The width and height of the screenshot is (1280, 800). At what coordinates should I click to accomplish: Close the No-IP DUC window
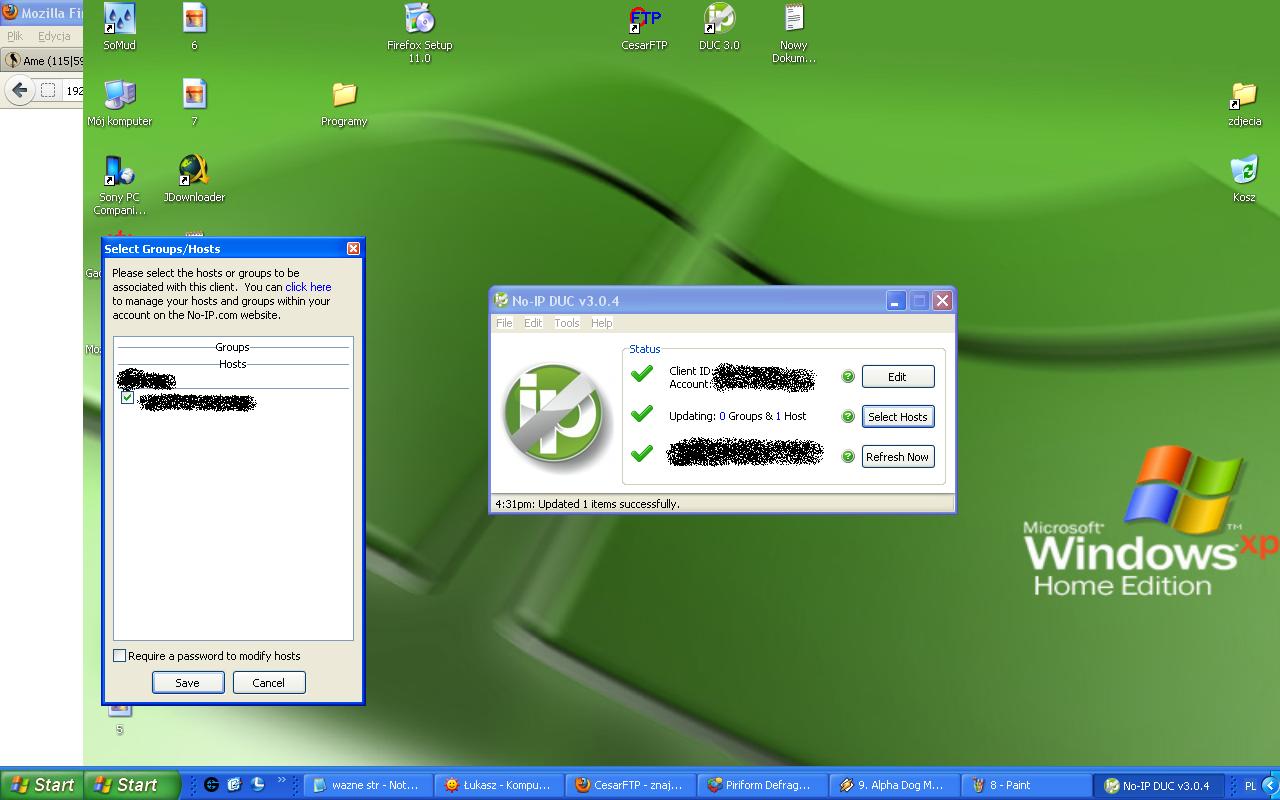(942, 300)
